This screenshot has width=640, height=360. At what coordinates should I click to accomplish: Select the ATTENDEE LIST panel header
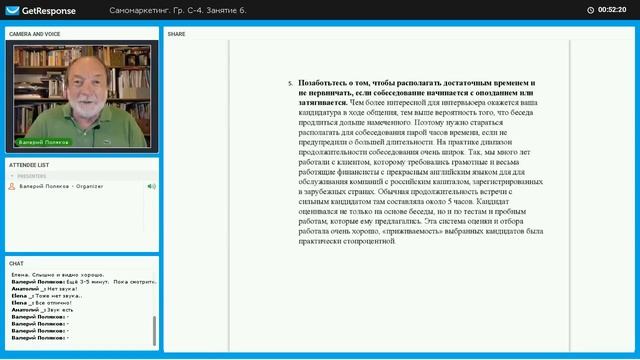pyautogui.click(x=29, y=165)
